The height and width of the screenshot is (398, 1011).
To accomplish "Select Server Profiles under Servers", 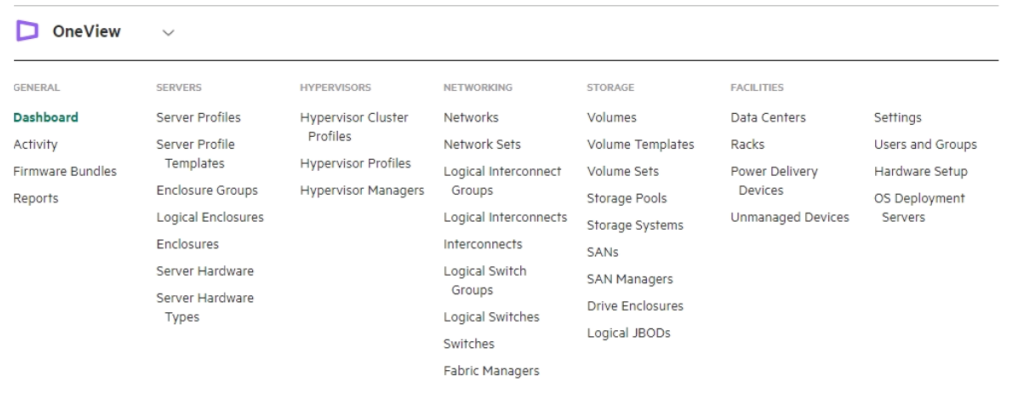I will pyautogui.click(x=199, y=117).
